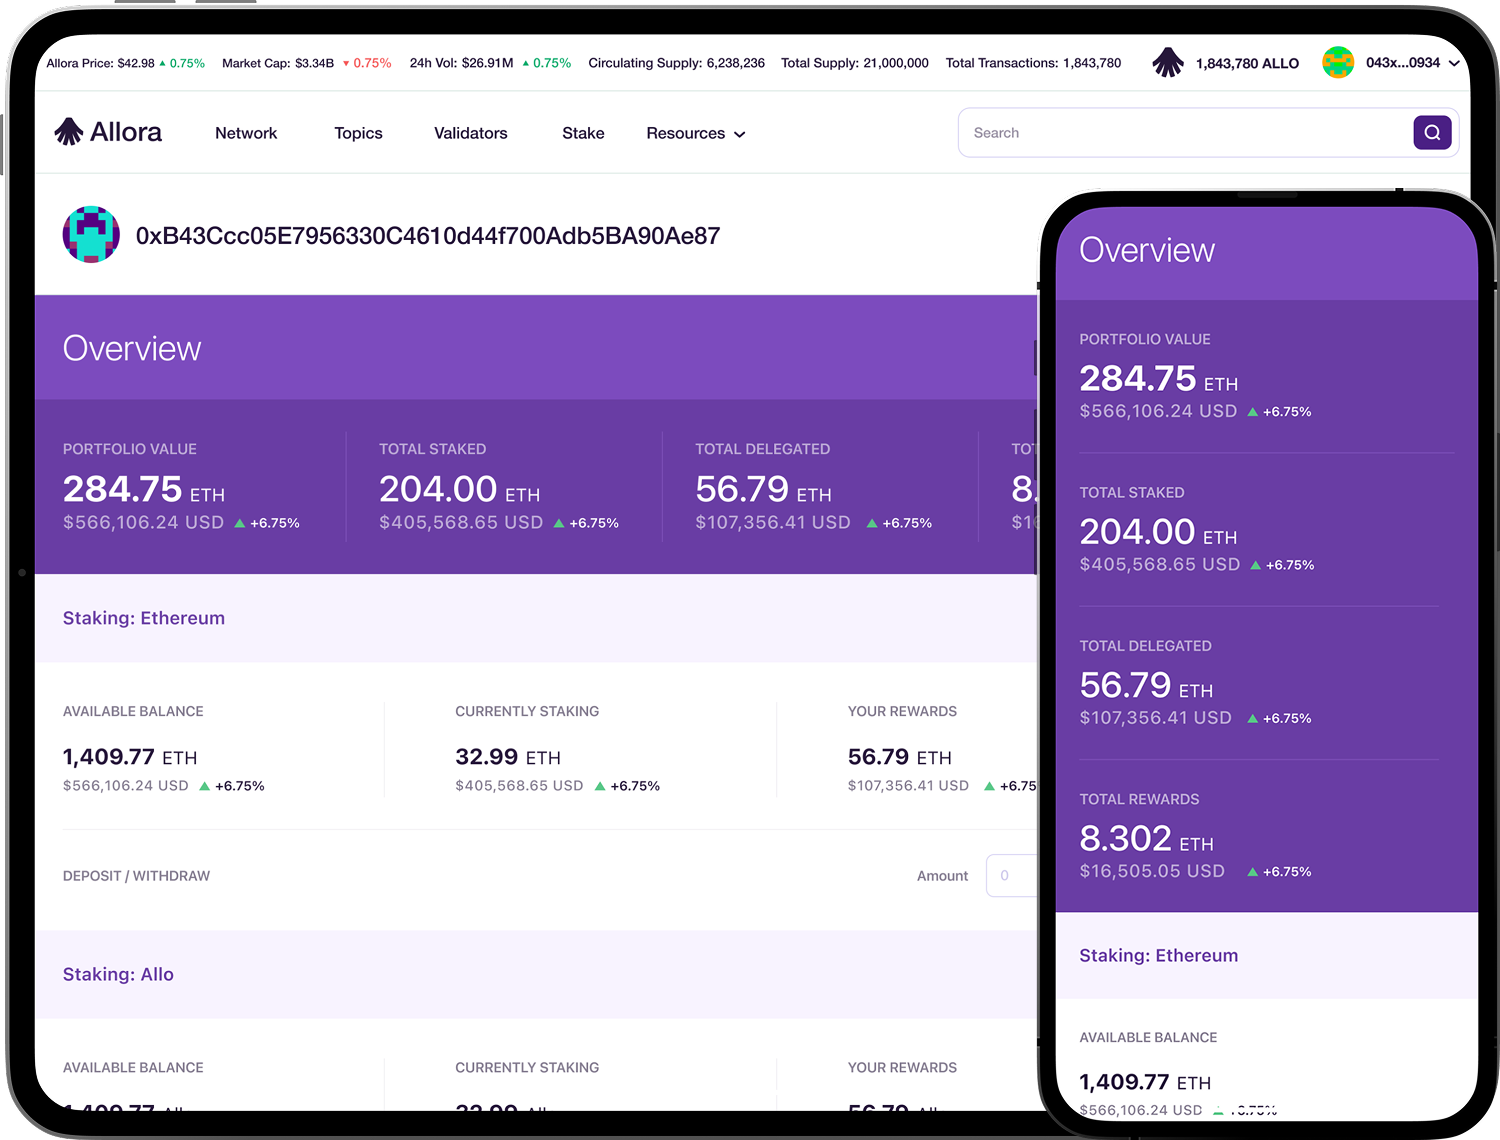Click the purple search magnifier button
Viewport: 1500px width, 1140px height.
click(1431, 132)
